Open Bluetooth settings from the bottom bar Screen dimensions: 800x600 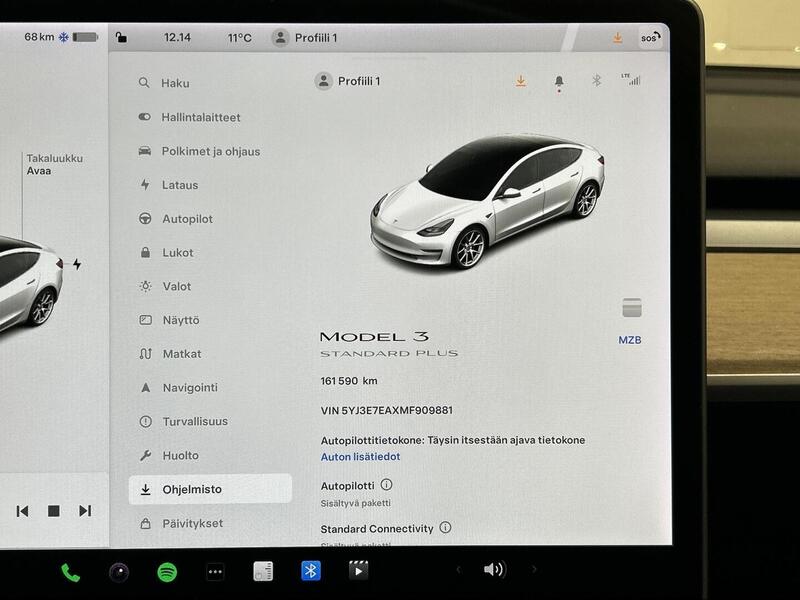tap(311, 570)
